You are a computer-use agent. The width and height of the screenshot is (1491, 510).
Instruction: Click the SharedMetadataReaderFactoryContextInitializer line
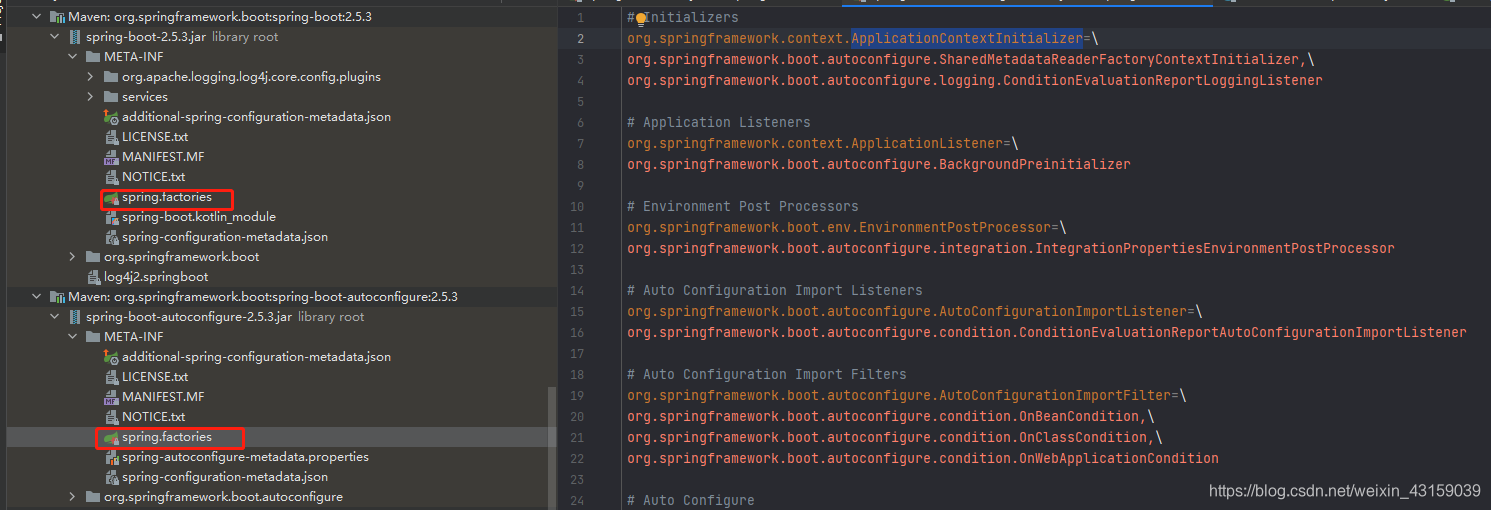[971, 59]
